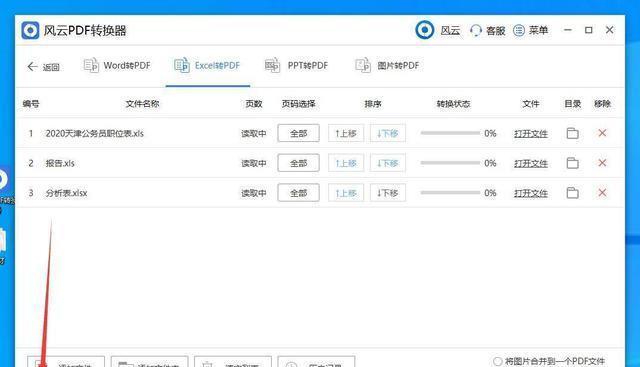Open 全部 page selection for 报告.xls
Viewport: 640px width, 367px height.
pos(298,163)
